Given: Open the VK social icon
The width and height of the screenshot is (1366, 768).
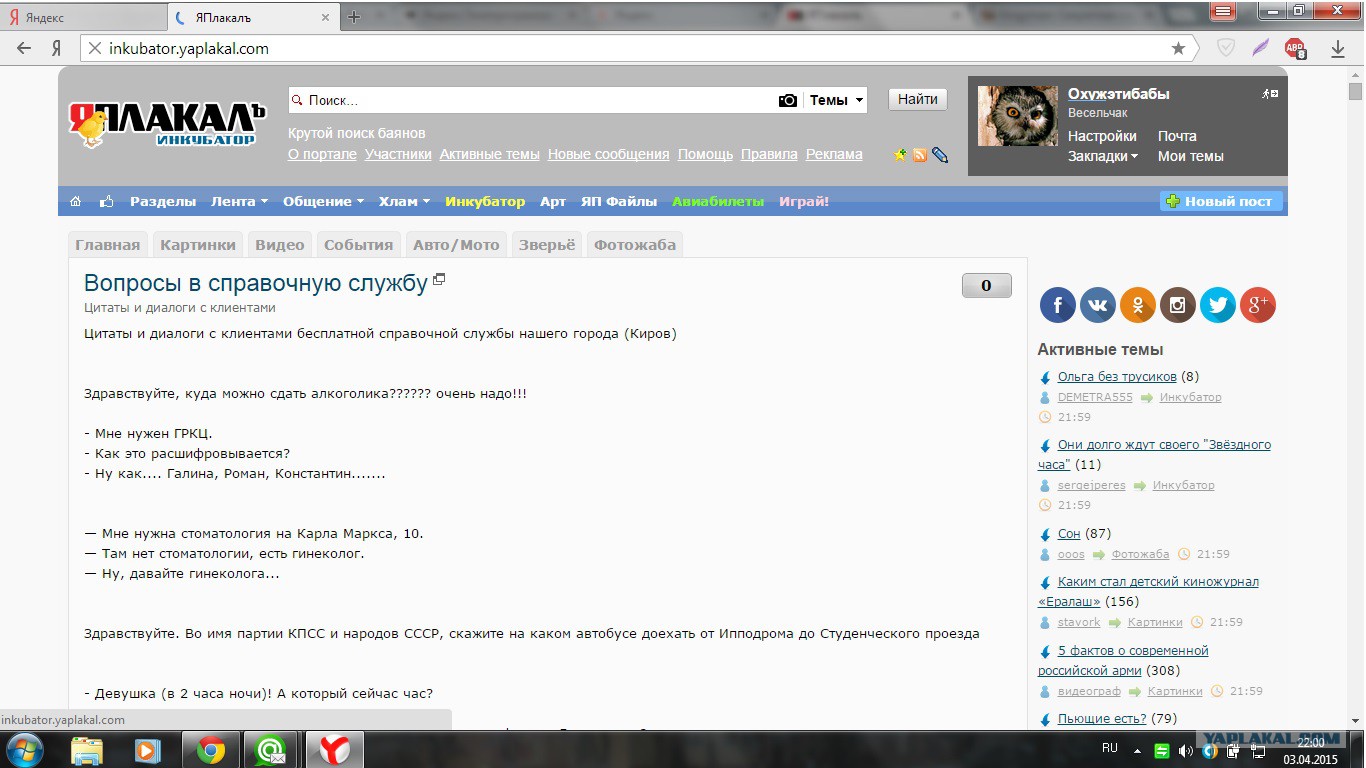Looking at the screenshot, I should [x=1097, y=305].
